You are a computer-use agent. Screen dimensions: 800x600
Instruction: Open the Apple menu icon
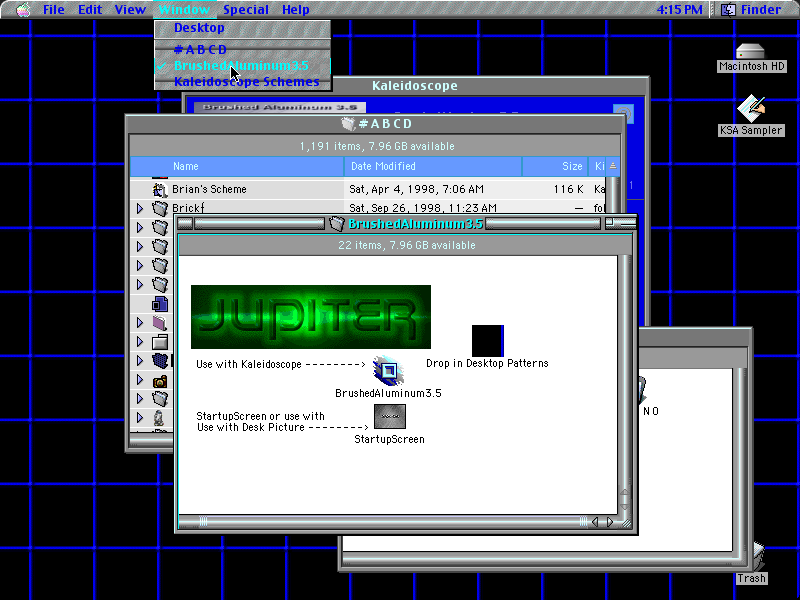[23, 10]
